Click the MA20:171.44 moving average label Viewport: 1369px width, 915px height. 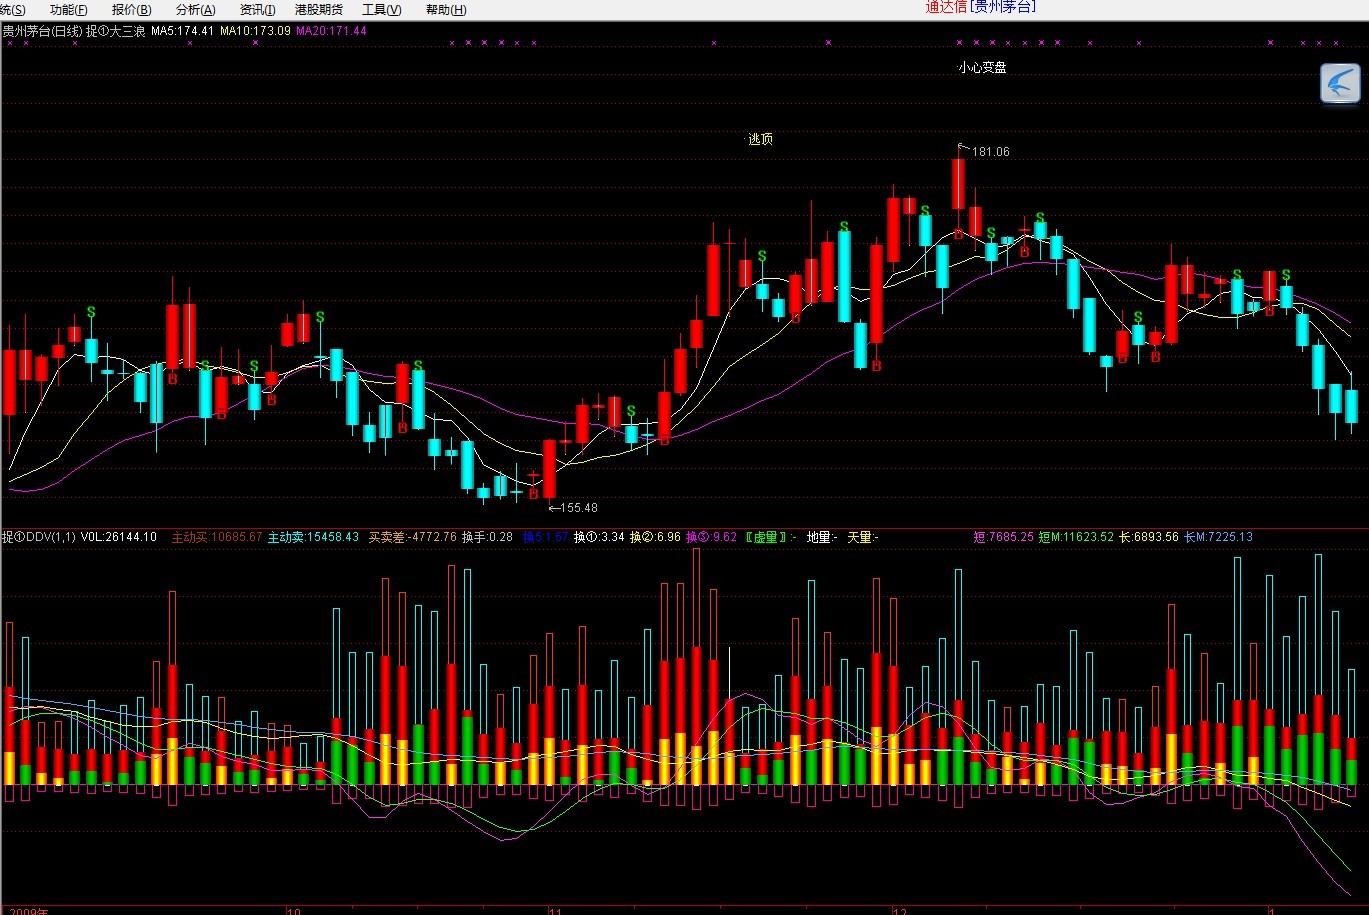pos(332,31)
